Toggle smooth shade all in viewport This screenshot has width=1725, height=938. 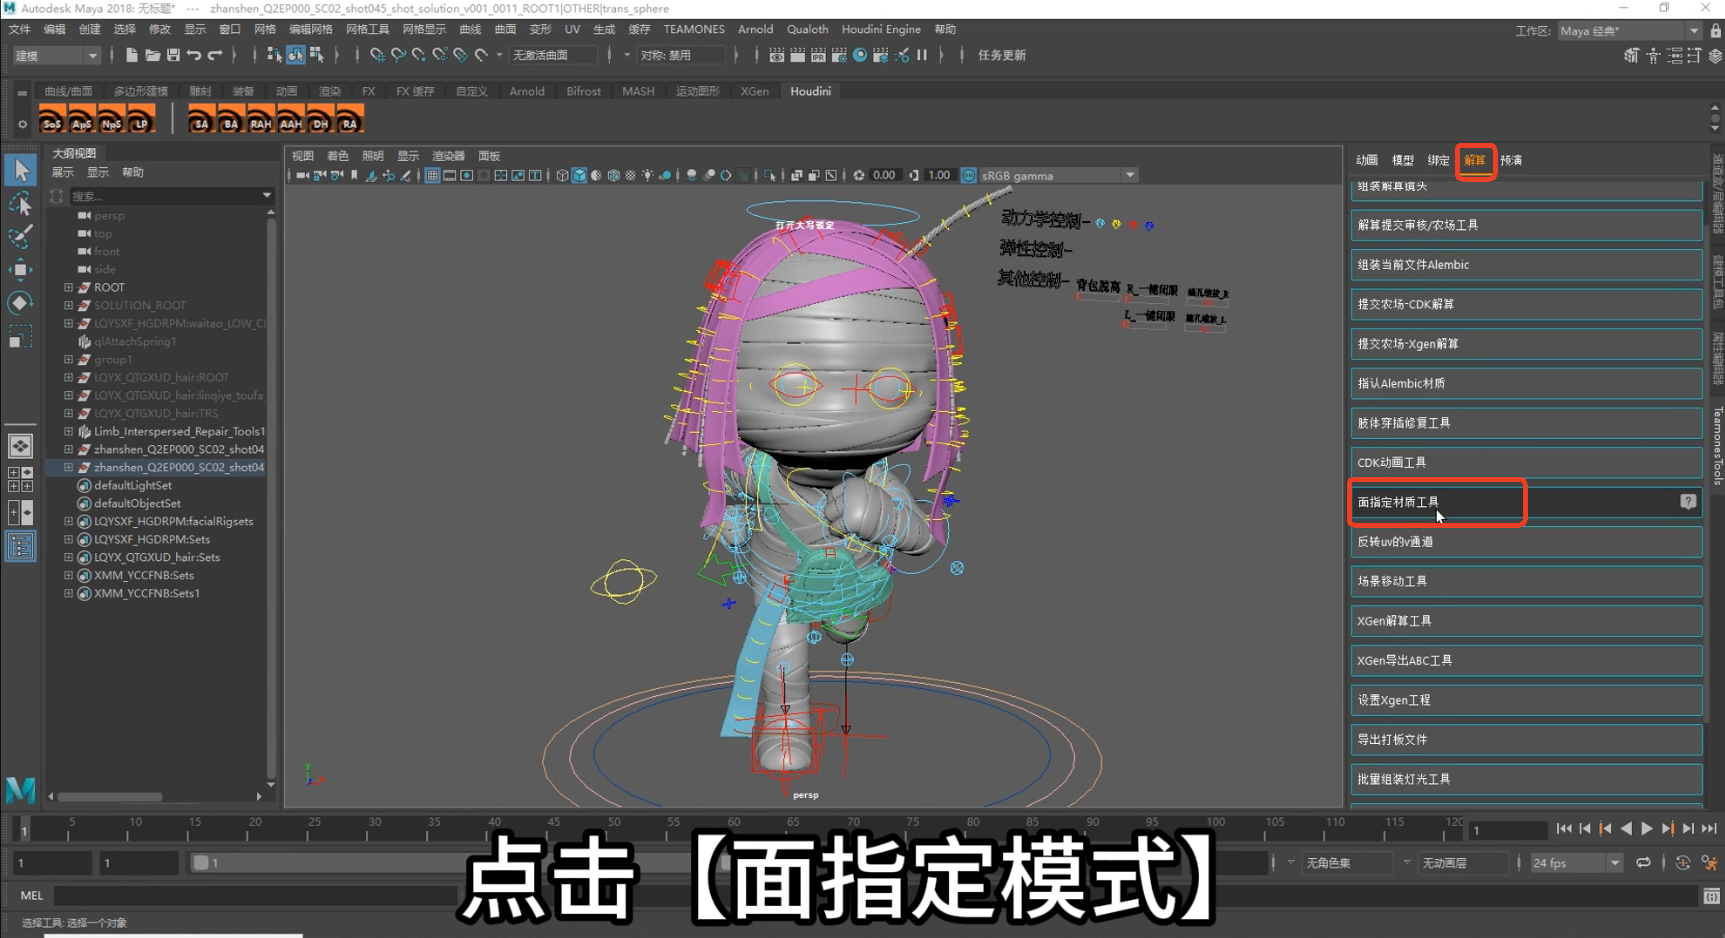tap(579, 176)
